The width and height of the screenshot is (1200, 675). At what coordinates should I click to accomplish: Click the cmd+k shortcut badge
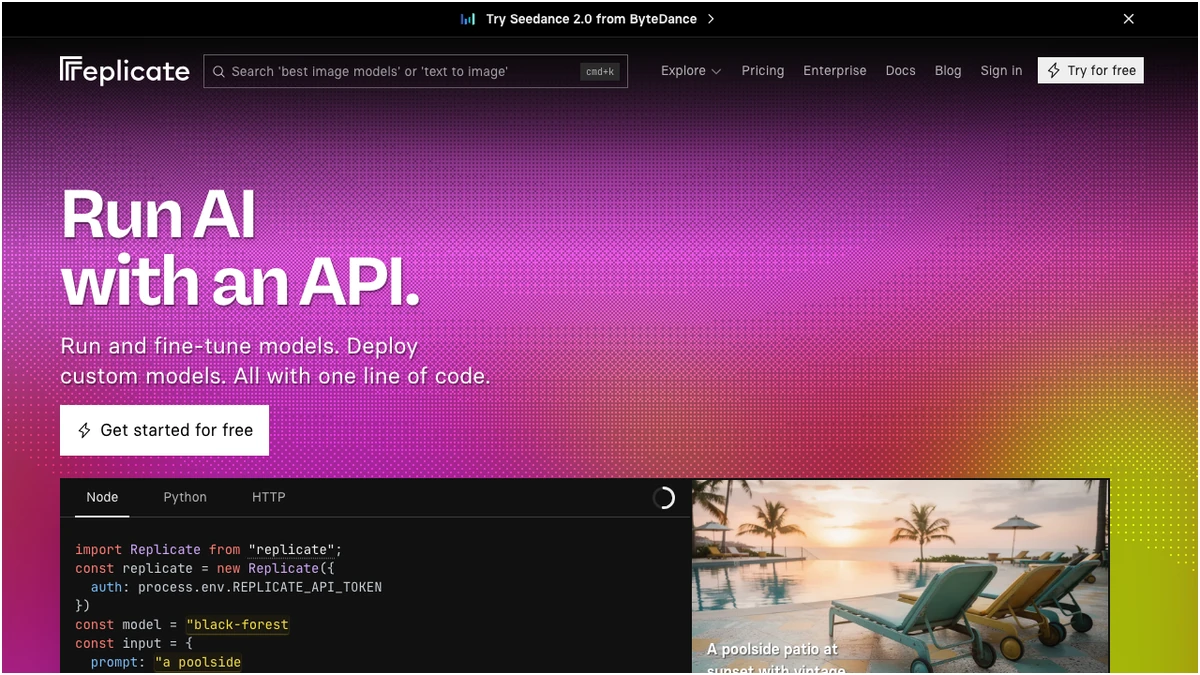tap(600, 71)
